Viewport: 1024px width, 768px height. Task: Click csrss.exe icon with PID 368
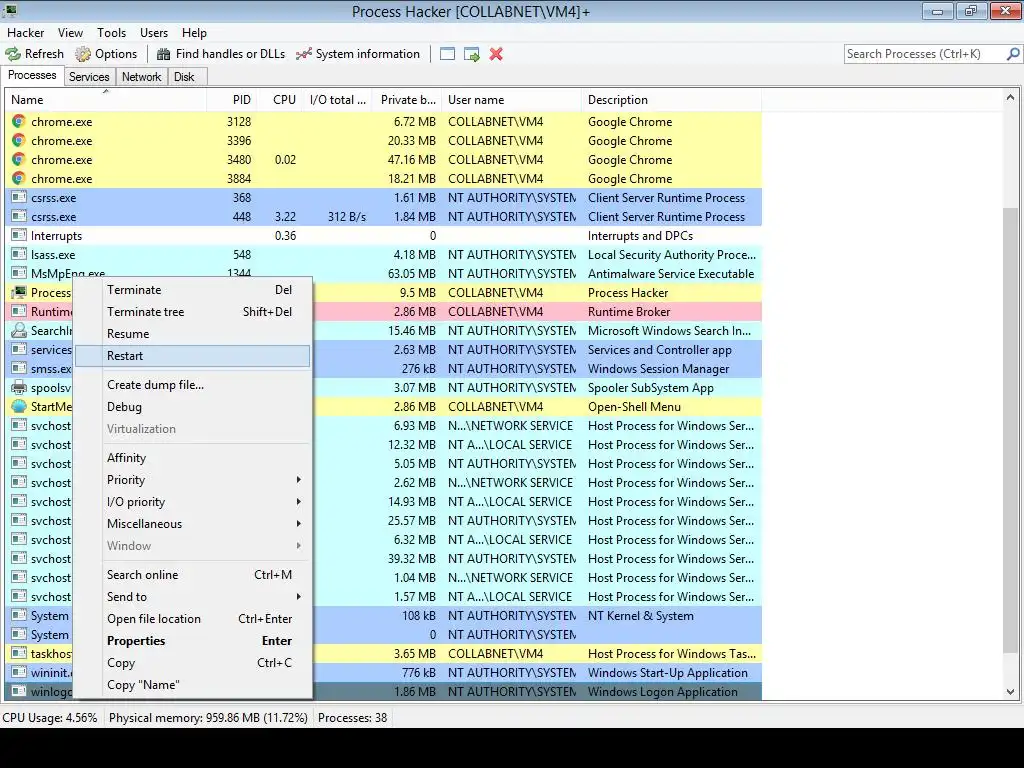click(19, 197)
